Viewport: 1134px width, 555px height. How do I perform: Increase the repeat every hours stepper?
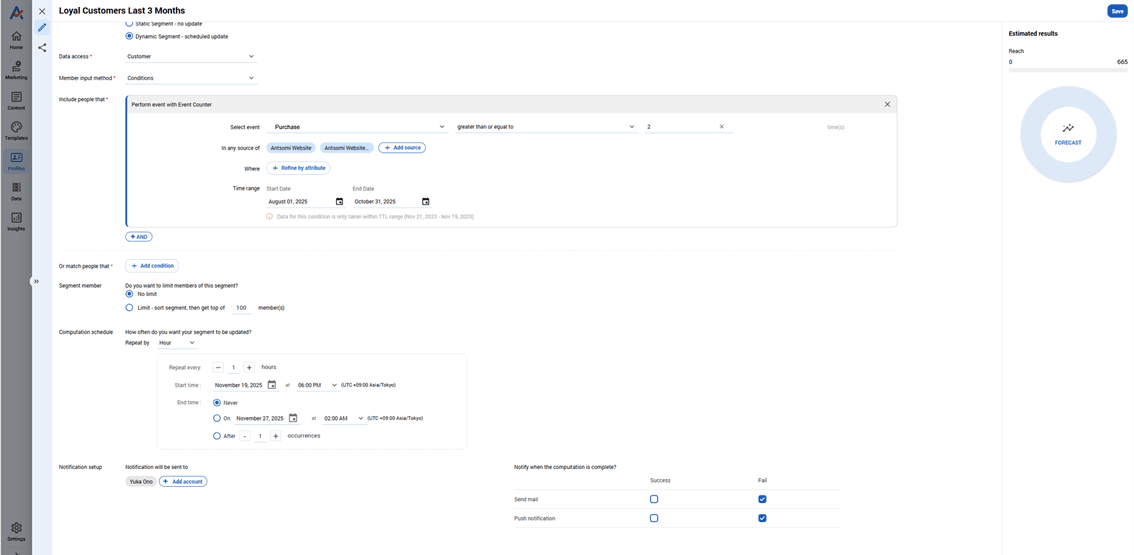(249, 368)
